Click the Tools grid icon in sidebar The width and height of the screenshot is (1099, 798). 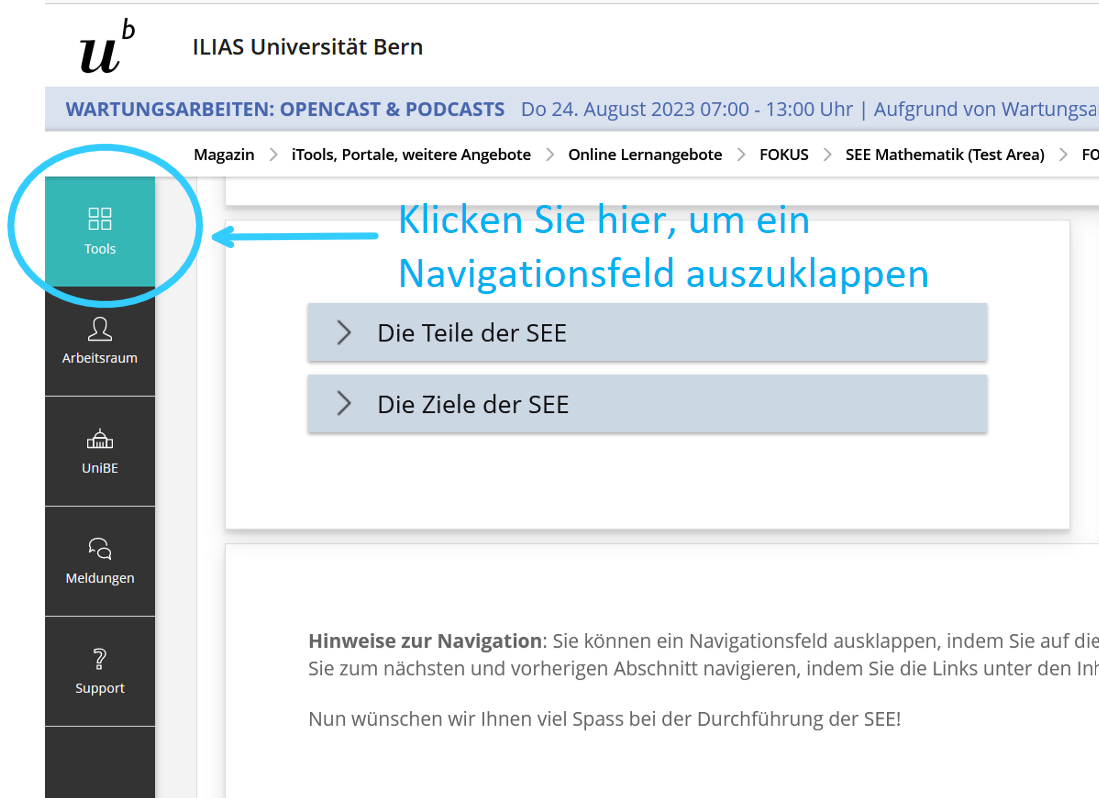click(x=100, y=219)
